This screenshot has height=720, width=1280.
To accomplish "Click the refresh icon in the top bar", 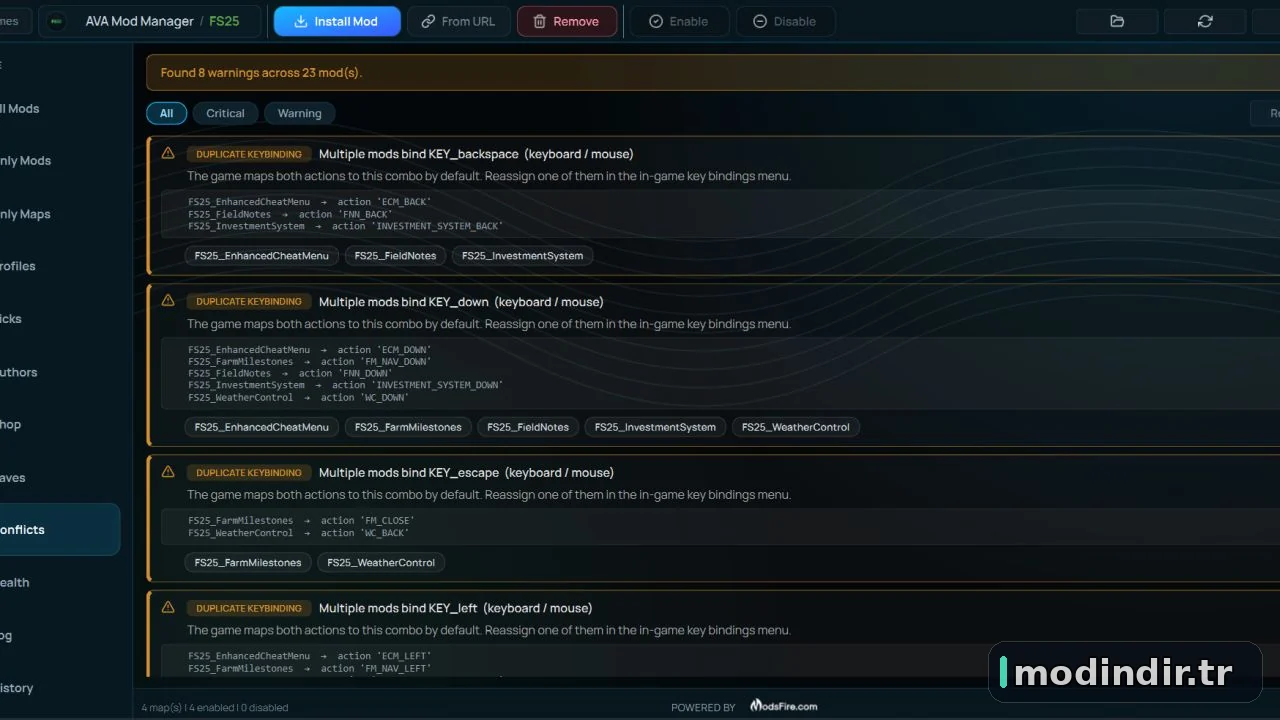I will [1205, 21].
